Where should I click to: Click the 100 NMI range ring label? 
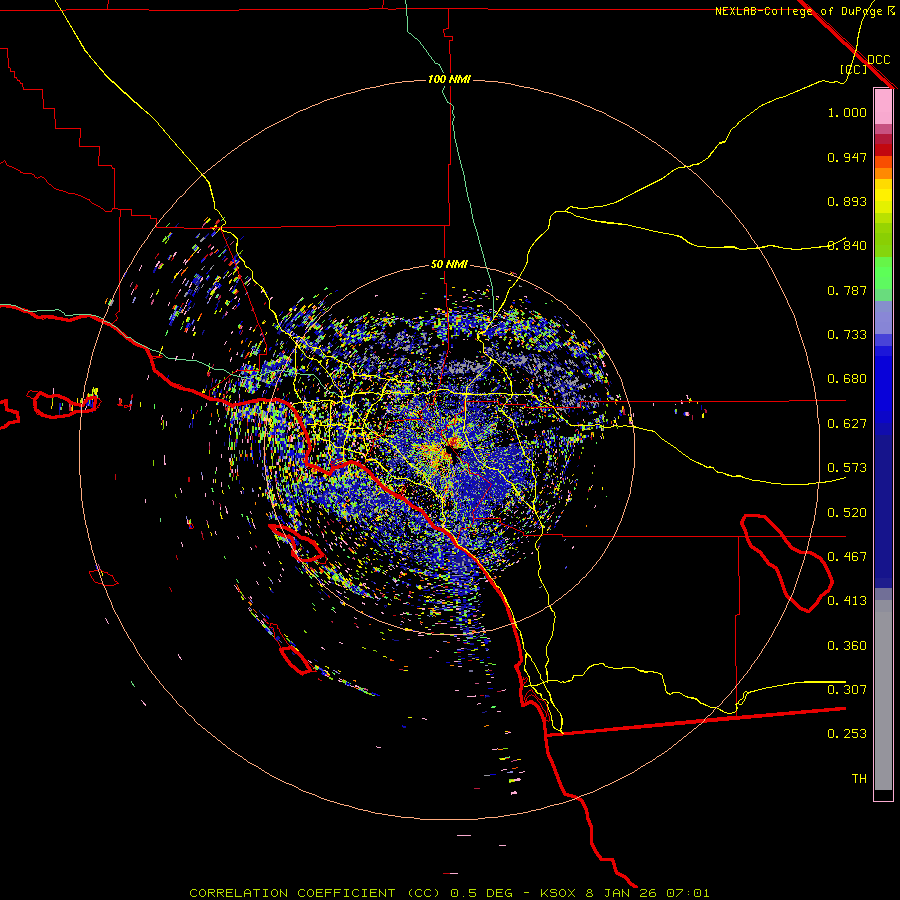449,79
